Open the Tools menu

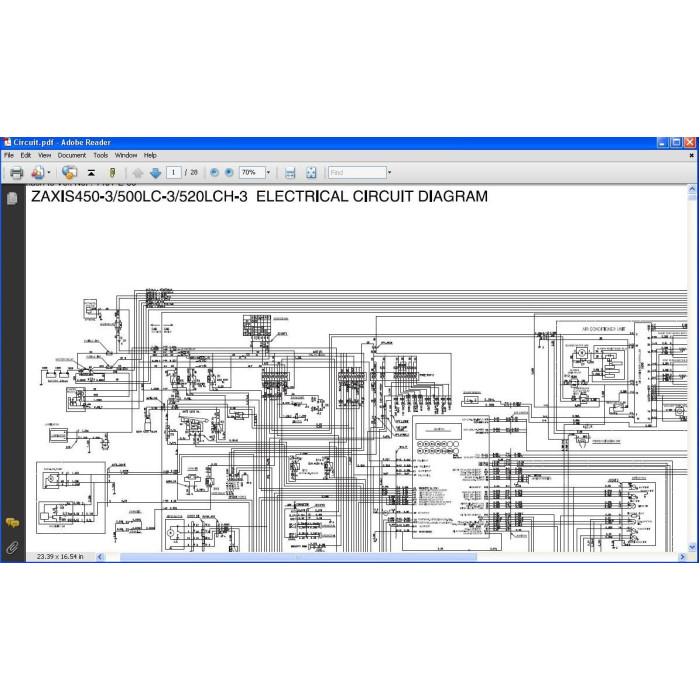(x=101, y=155)
